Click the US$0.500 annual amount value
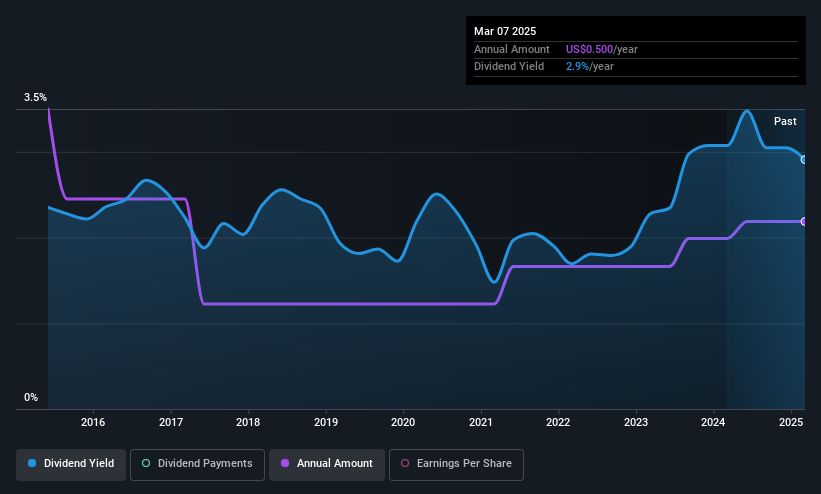Viewport: 821px width, 494px height. (589, 49)
